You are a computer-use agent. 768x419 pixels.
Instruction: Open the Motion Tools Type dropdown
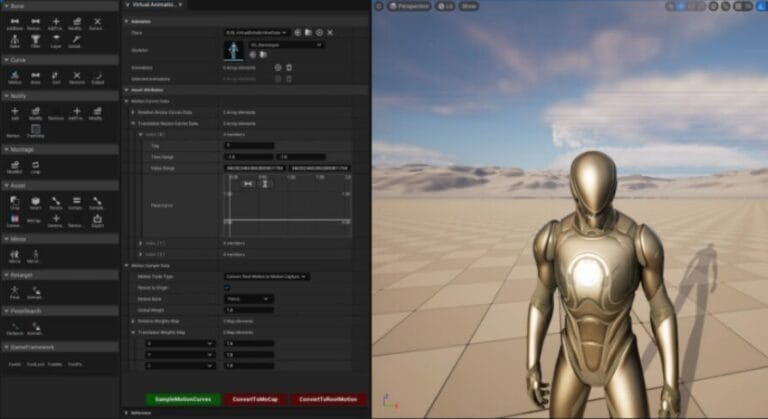267,276
